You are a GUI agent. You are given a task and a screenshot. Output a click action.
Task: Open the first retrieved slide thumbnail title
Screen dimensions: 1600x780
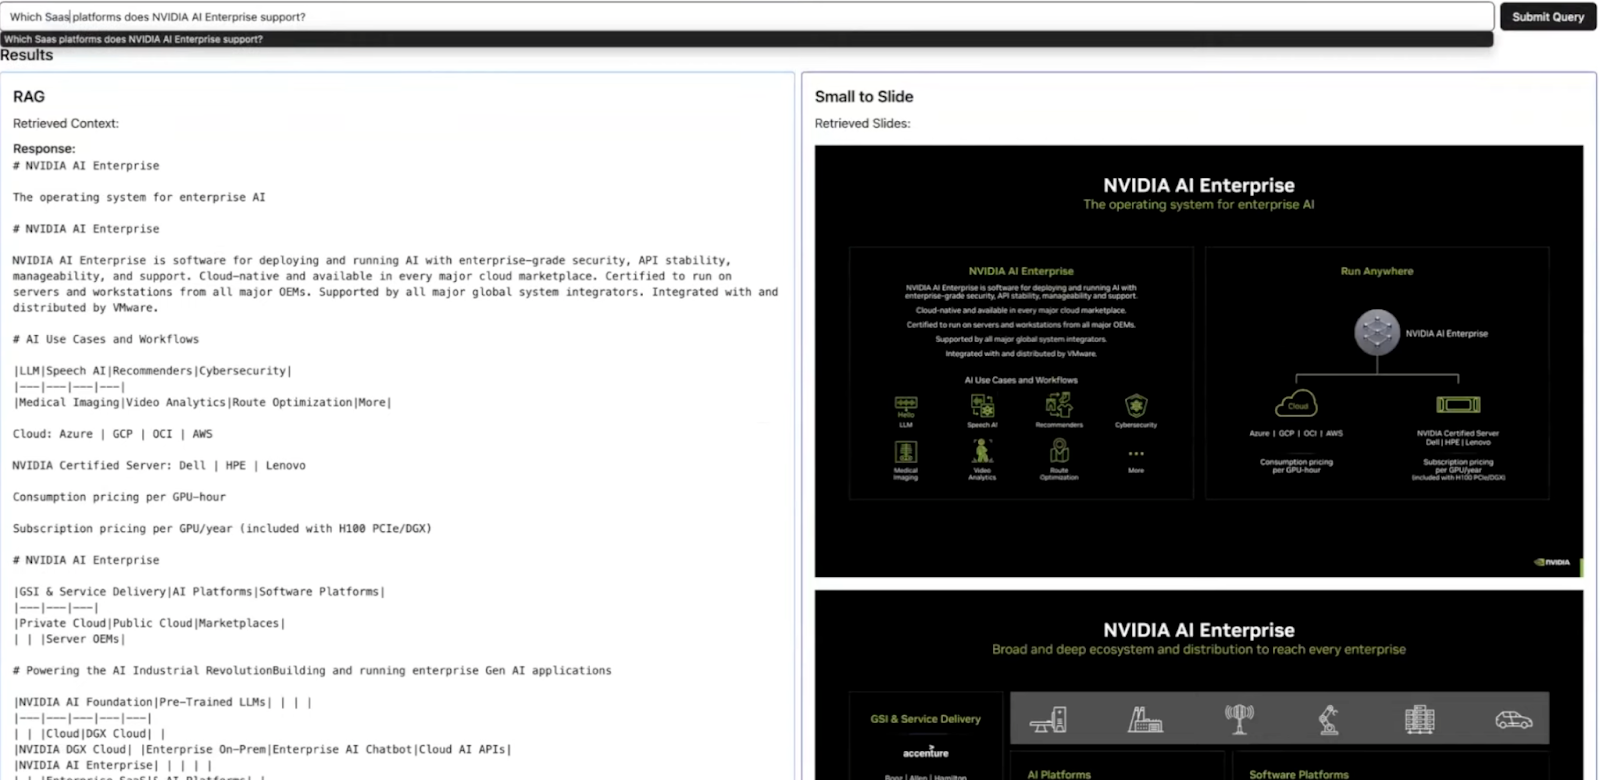click(x=1199, y=185)
